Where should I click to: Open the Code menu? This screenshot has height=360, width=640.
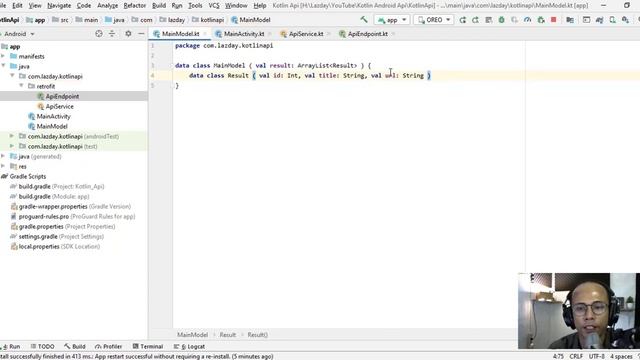click(84, 6)
